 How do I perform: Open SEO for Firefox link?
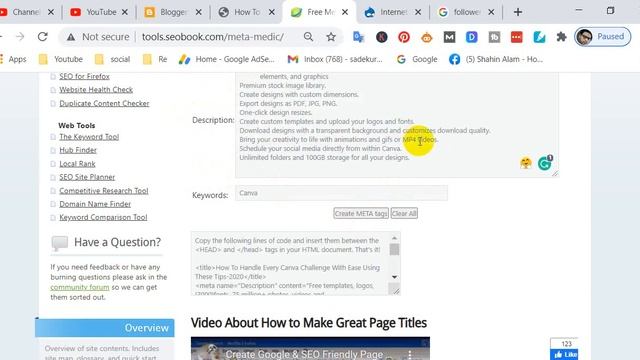click(84, 76)
